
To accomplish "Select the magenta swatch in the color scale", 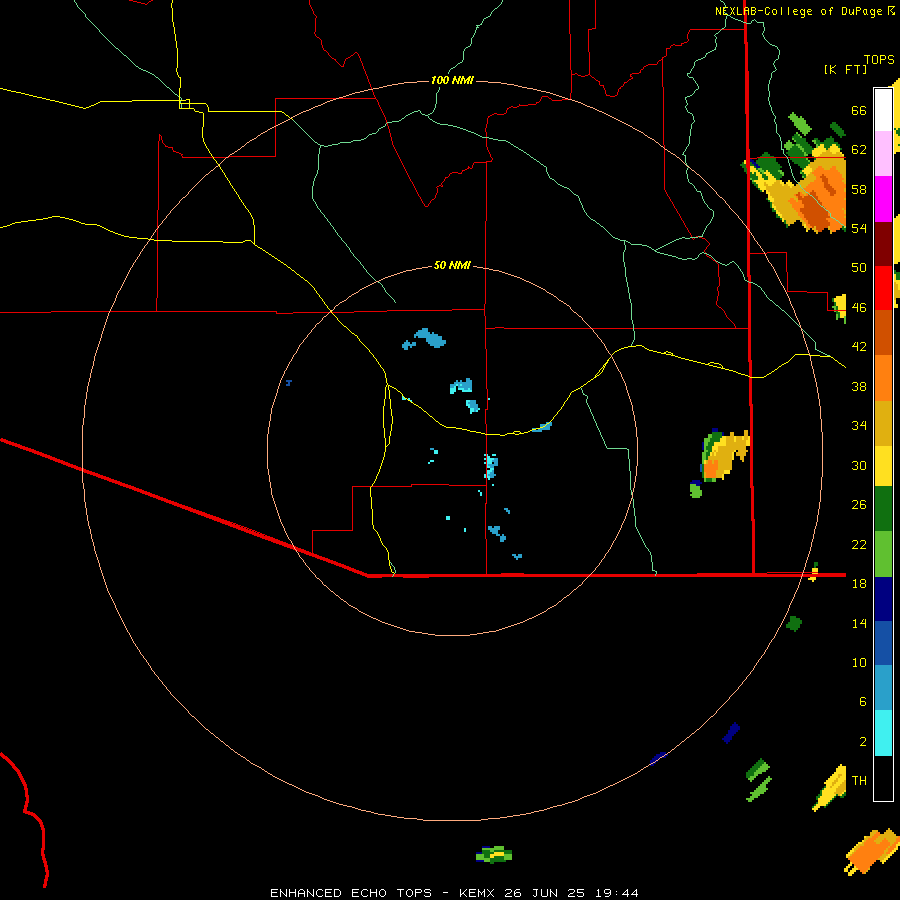I will (883, 199).
